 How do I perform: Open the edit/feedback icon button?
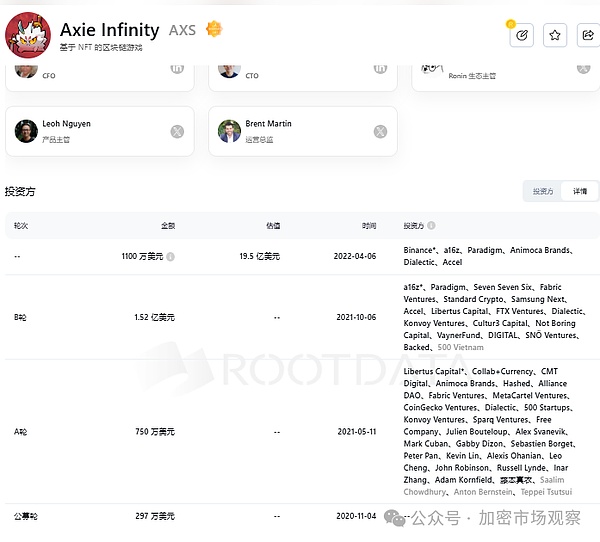521,35
